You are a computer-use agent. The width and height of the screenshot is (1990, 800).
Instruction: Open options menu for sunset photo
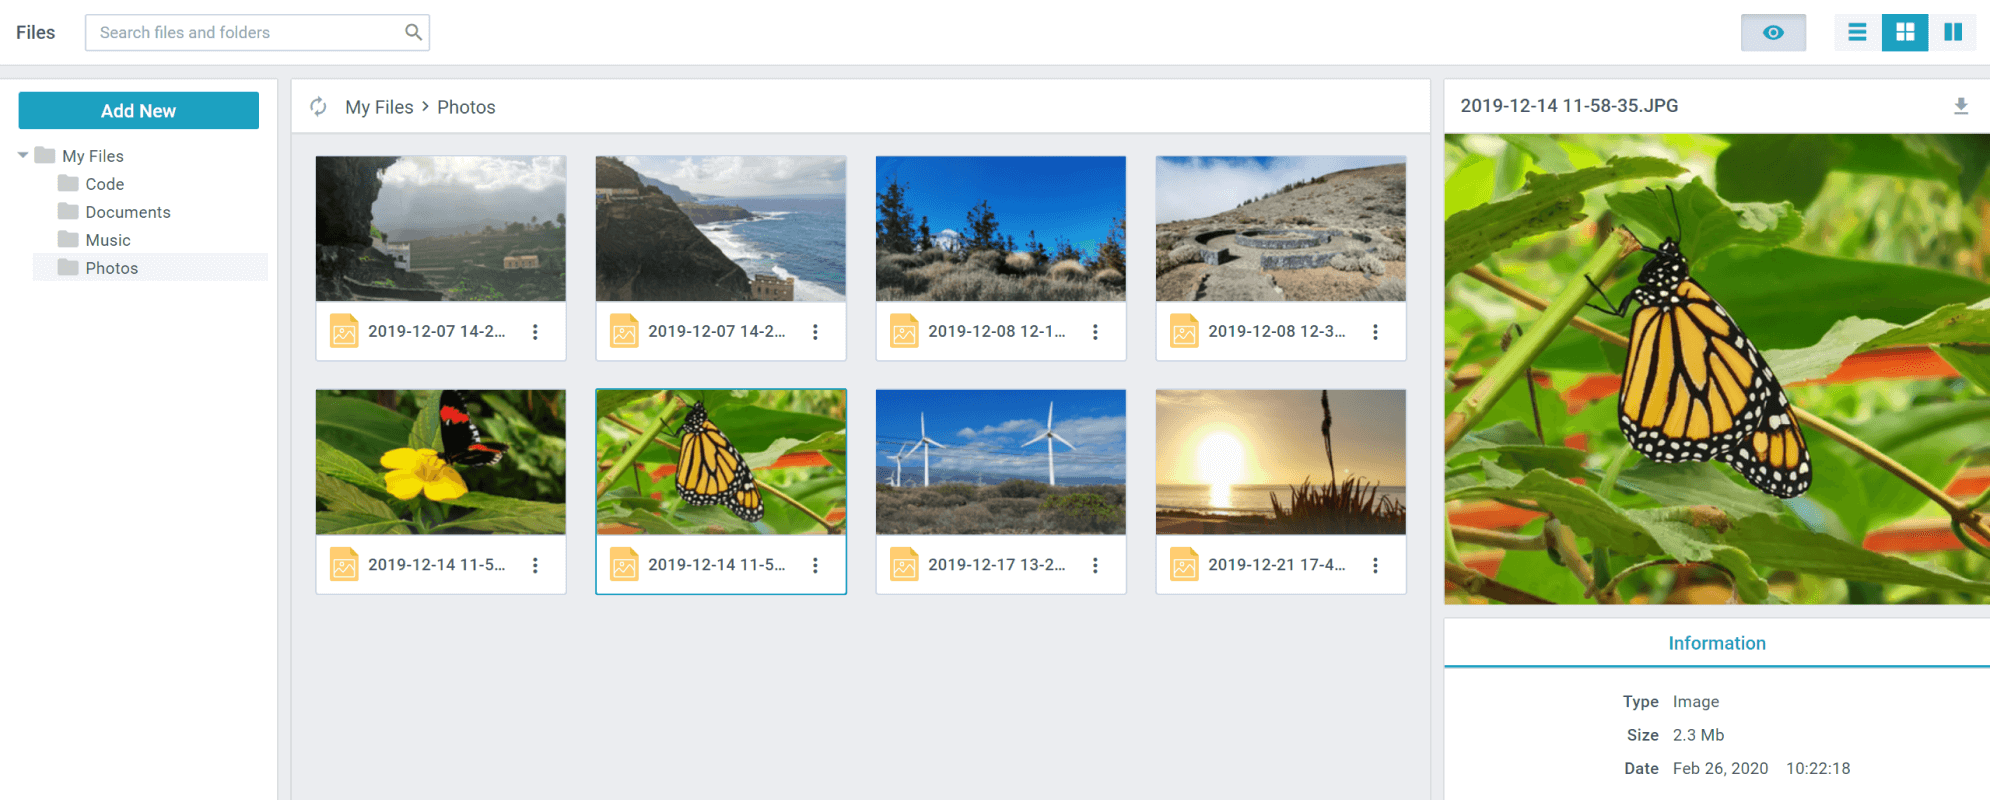coord(1375,566)
